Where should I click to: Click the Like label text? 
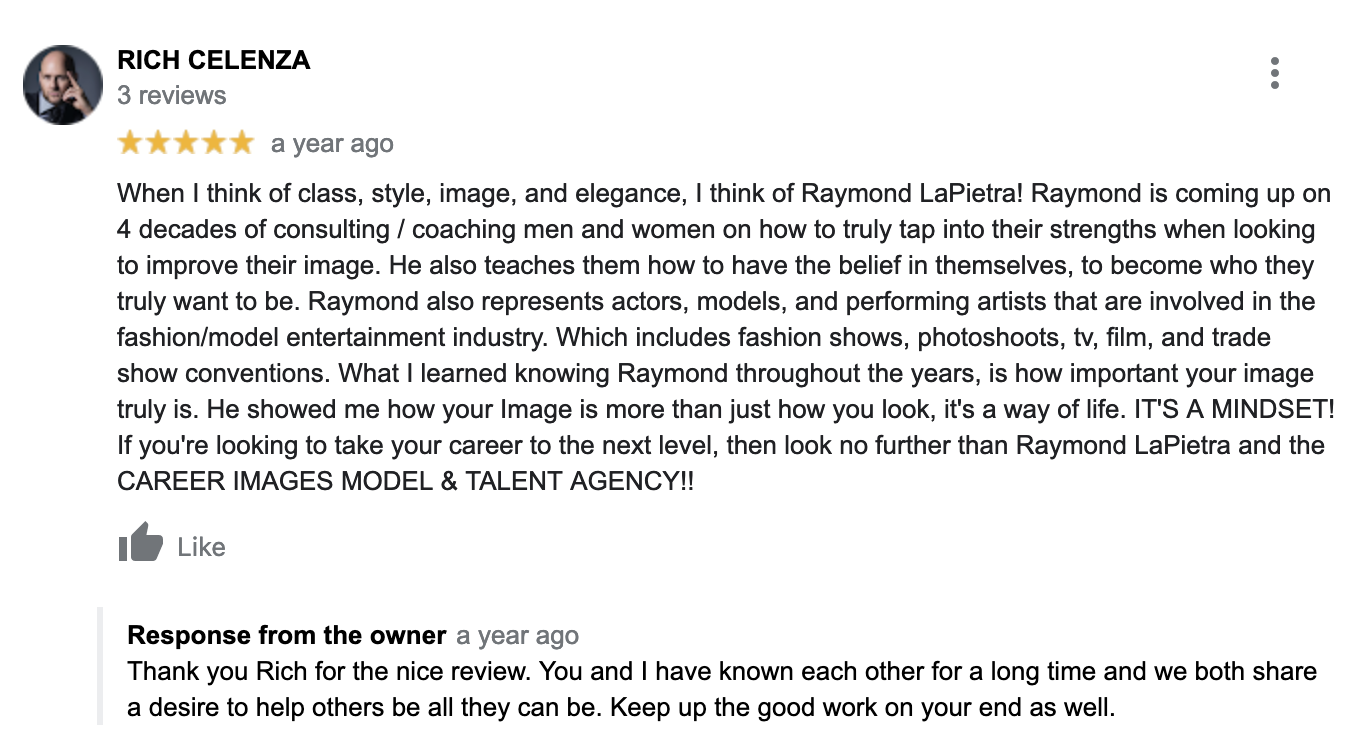pyautogui.click(x=201, y=547)
